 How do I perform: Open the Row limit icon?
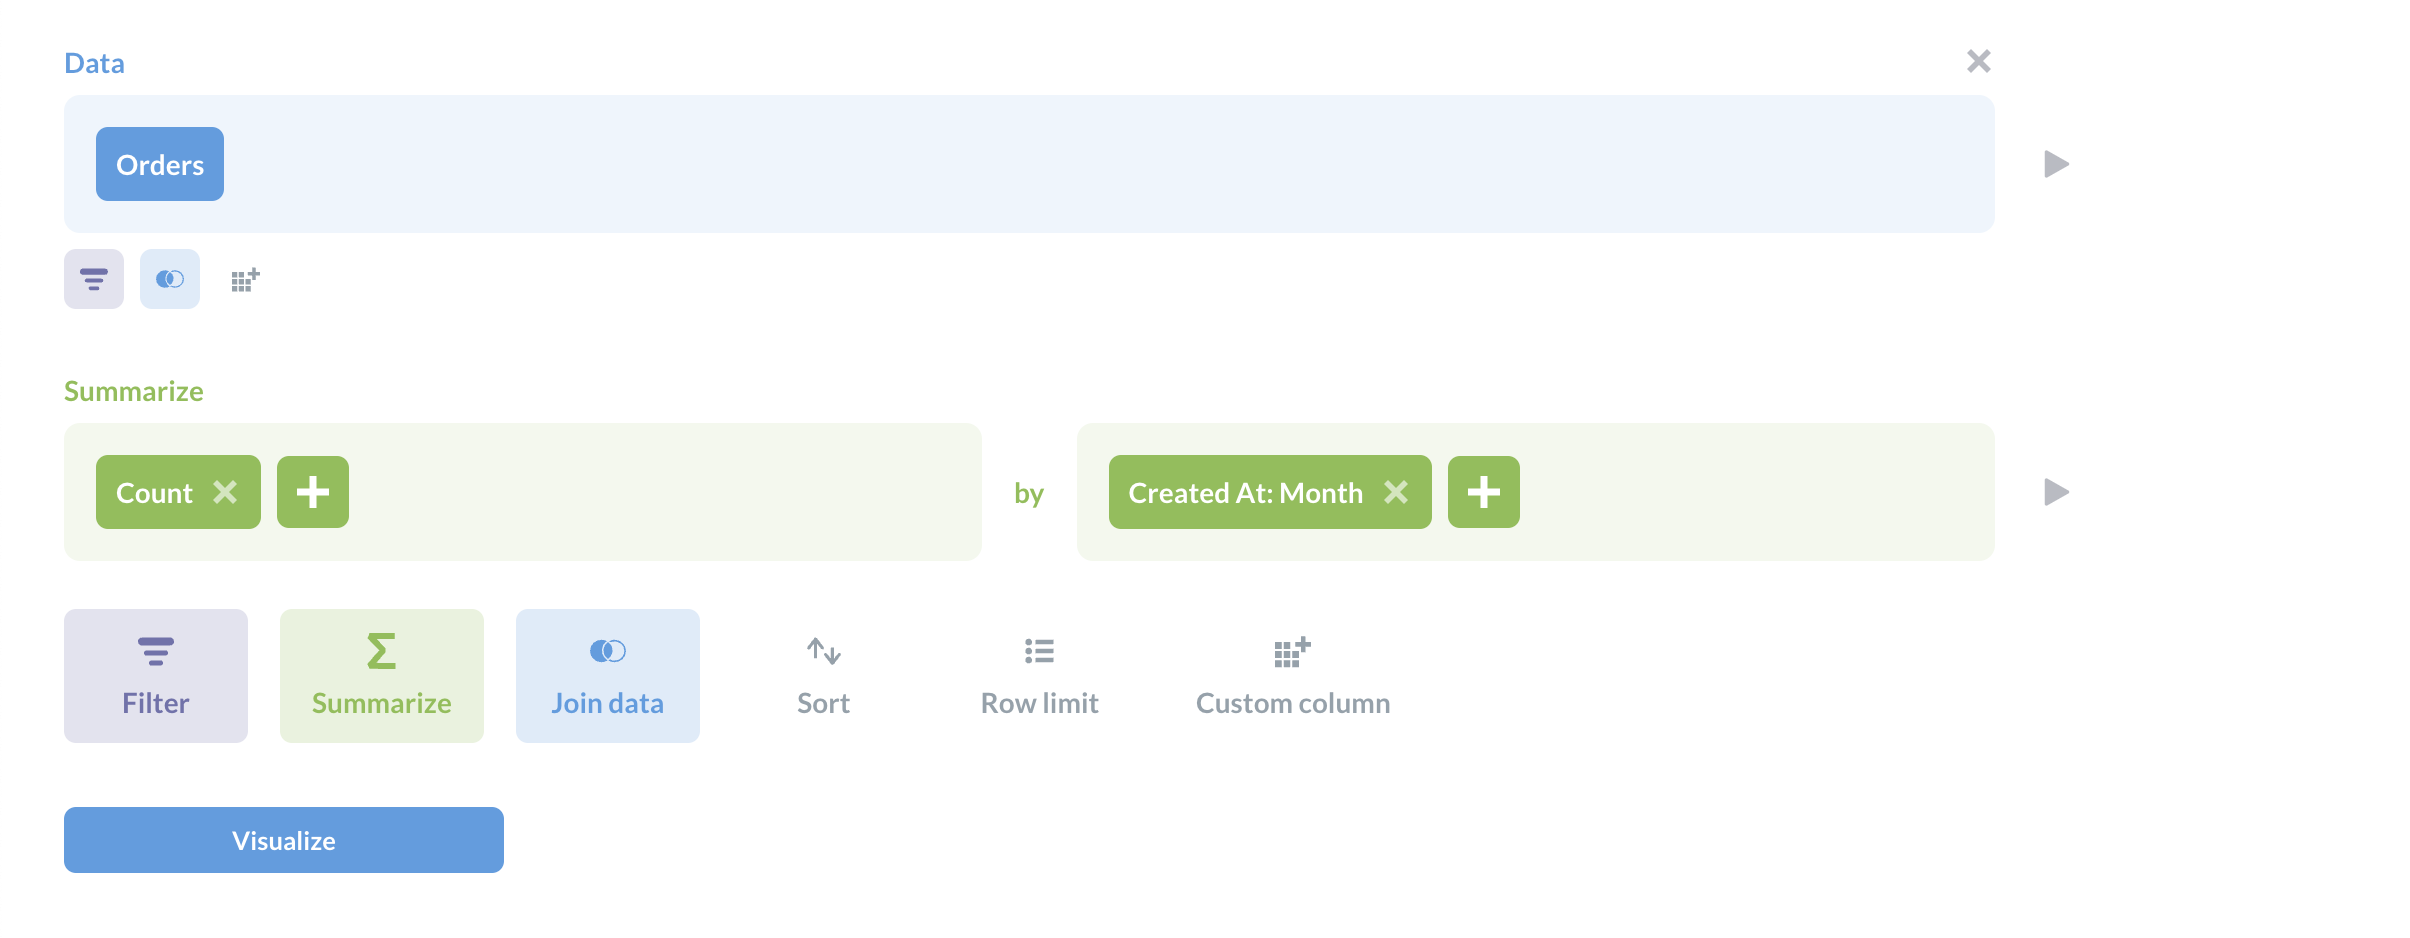point(1039,650)
